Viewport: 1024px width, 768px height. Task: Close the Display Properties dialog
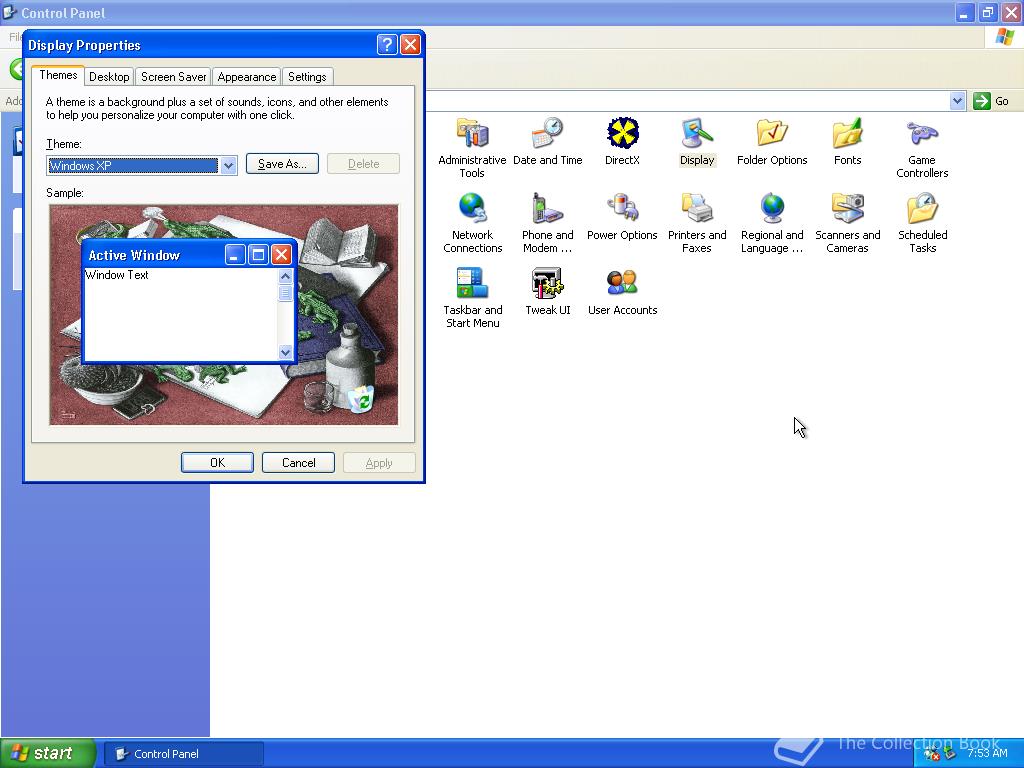click(x=410, y=44)
